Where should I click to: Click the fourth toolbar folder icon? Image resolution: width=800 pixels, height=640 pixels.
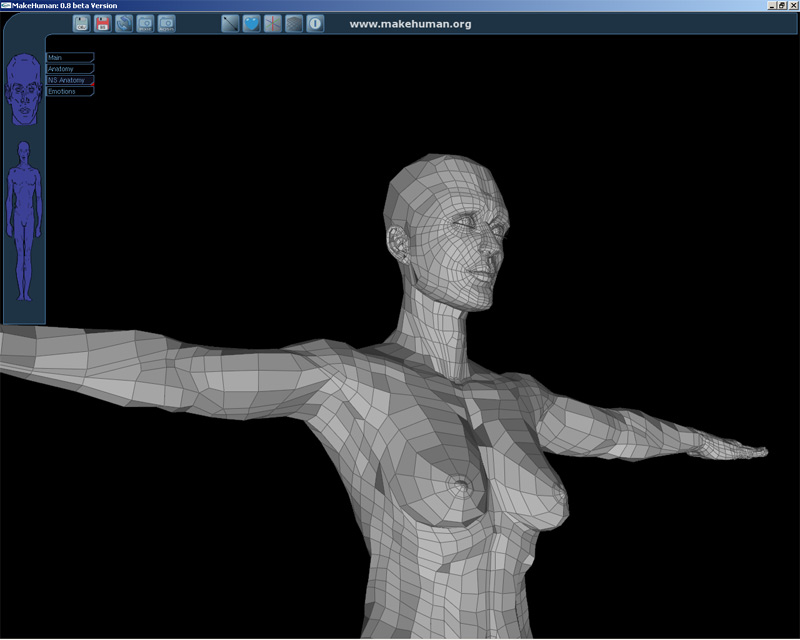click(145, 23)
